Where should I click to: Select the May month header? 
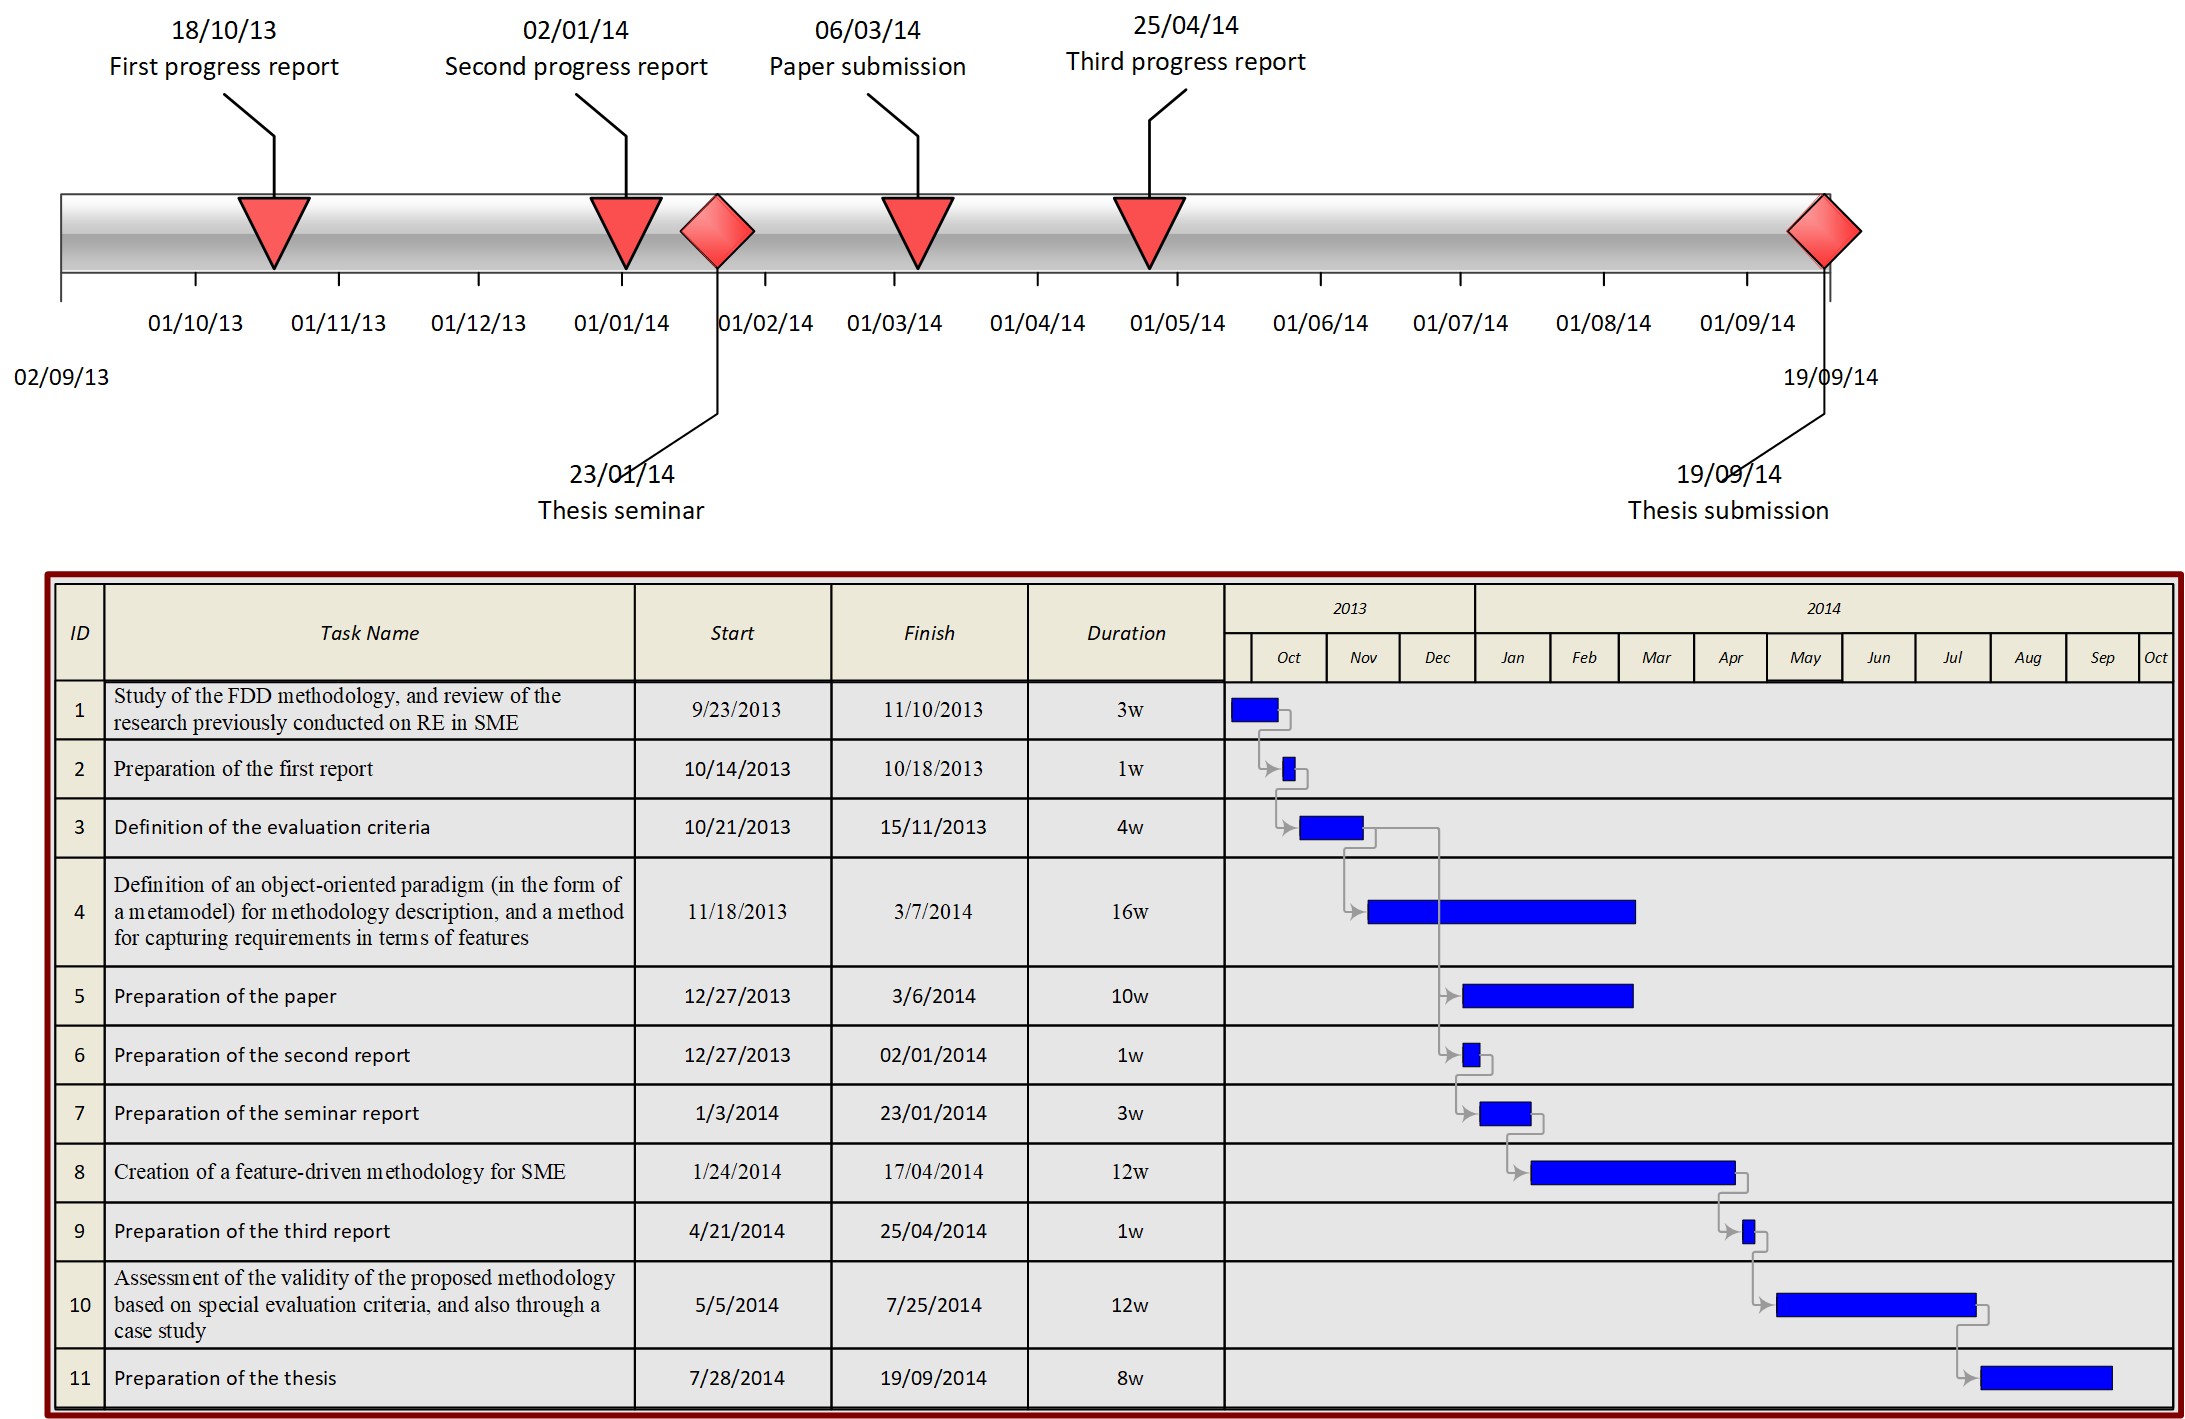click(x=1804, y=657)
